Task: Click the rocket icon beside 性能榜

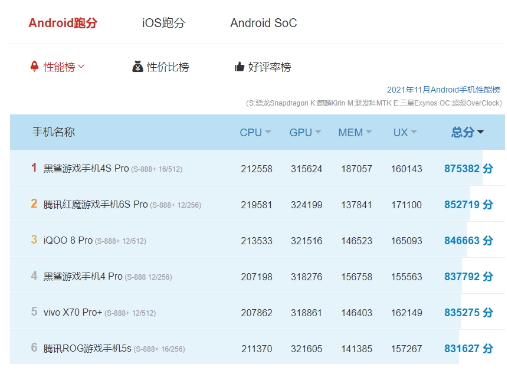Action: pyautogui.click(x=34, y=66)
